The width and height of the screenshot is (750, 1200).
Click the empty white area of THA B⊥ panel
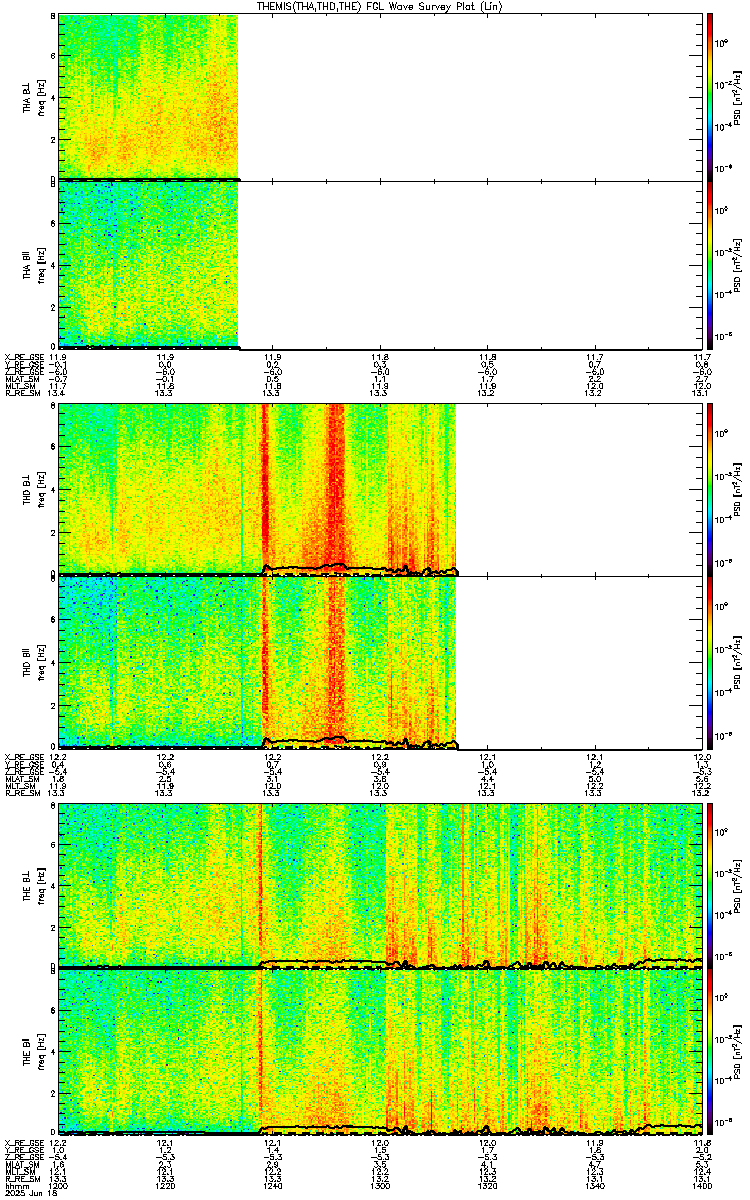point(468,97)
